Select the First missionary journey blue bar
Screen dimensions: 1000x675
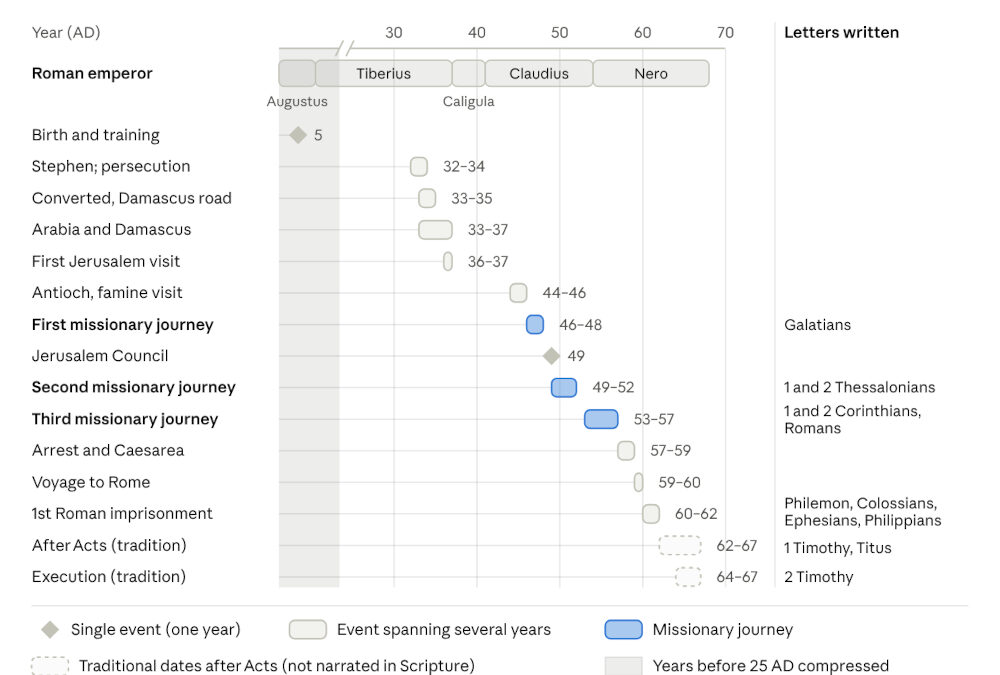535,325
